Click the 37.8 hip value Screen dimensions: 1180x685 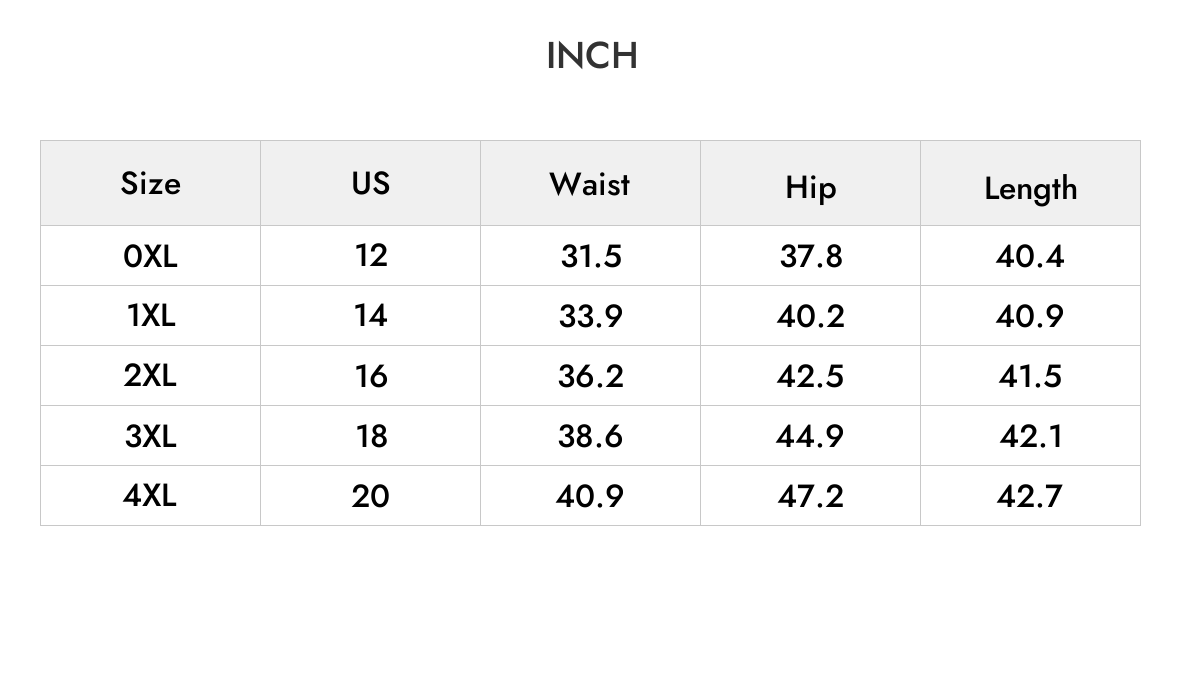(810, 256)
